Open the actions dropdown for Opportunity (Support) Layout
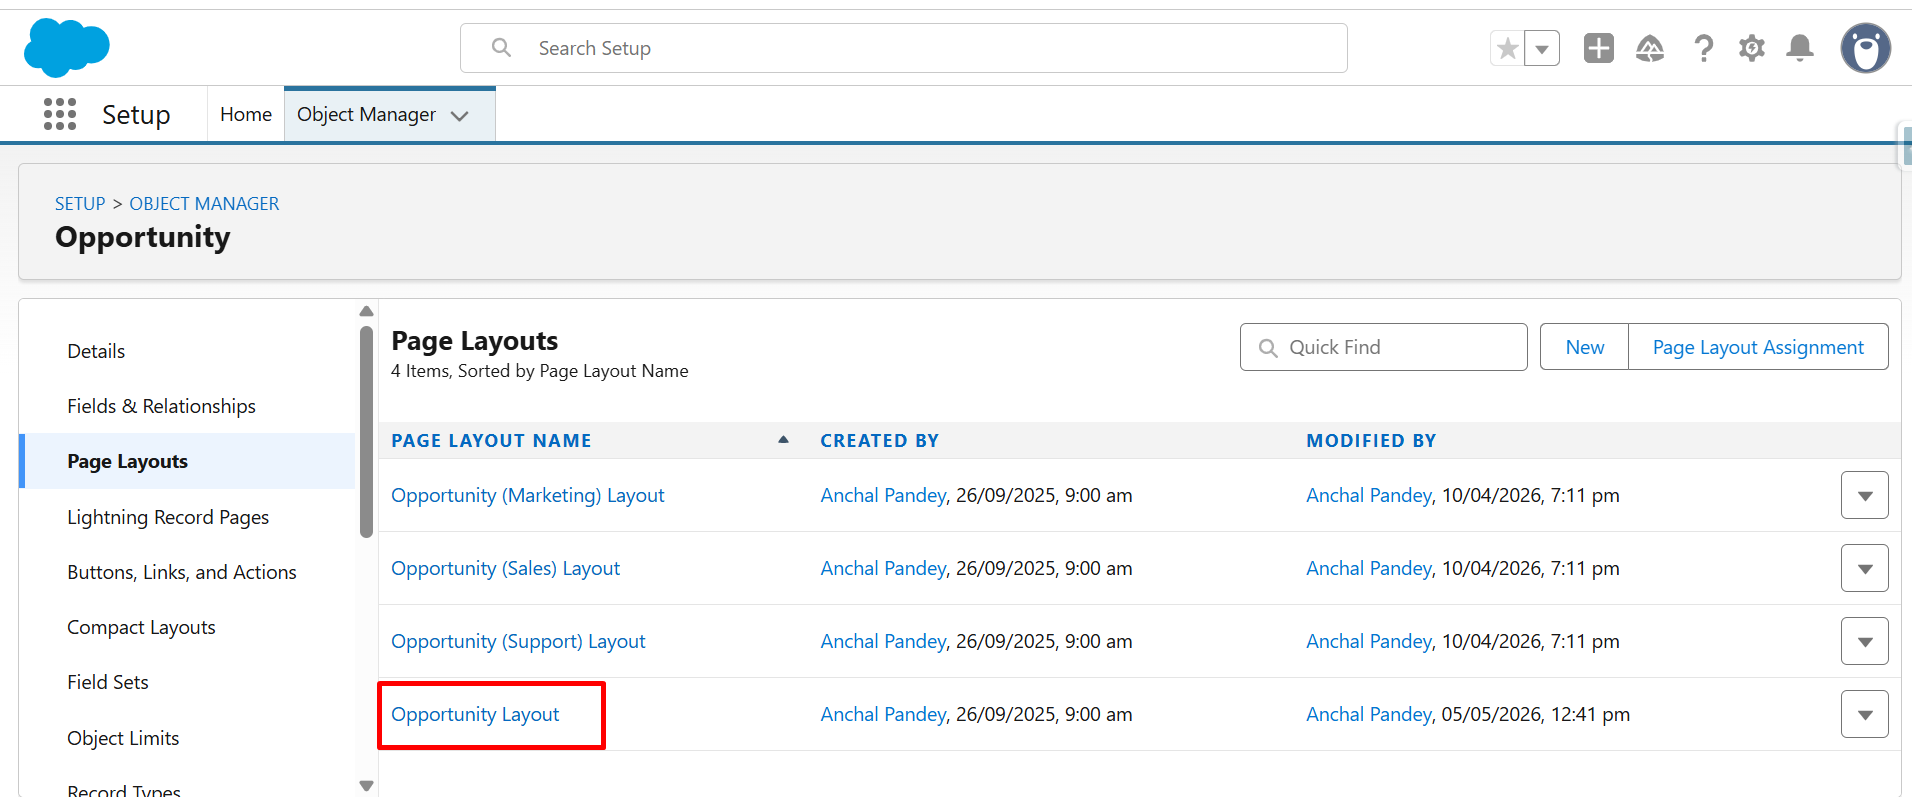Screen dimensions: 1912x797 tap(1864, 641)
